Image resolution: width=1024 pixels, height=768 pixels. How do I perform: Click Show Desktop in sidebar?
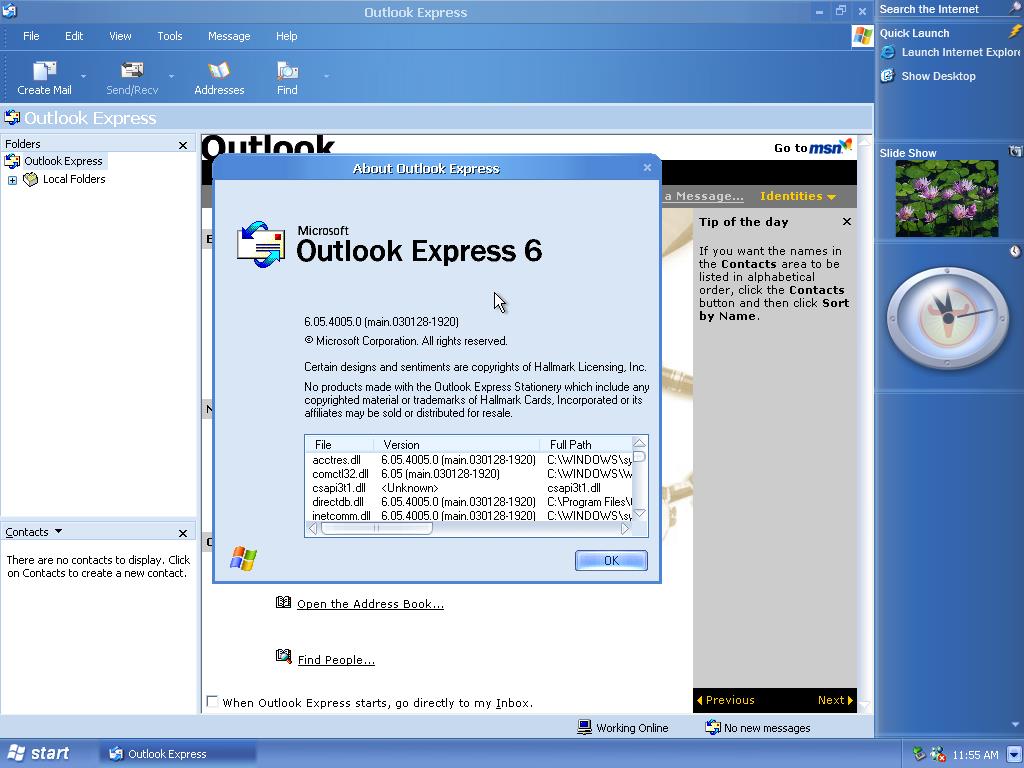928,76
